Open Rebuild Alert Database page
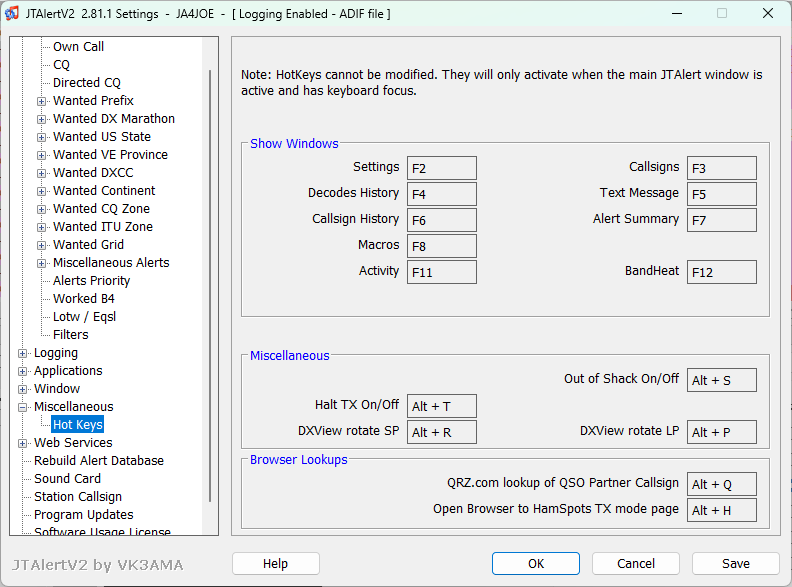The height and width of the screenshot is (587, 792). [99, 461]
